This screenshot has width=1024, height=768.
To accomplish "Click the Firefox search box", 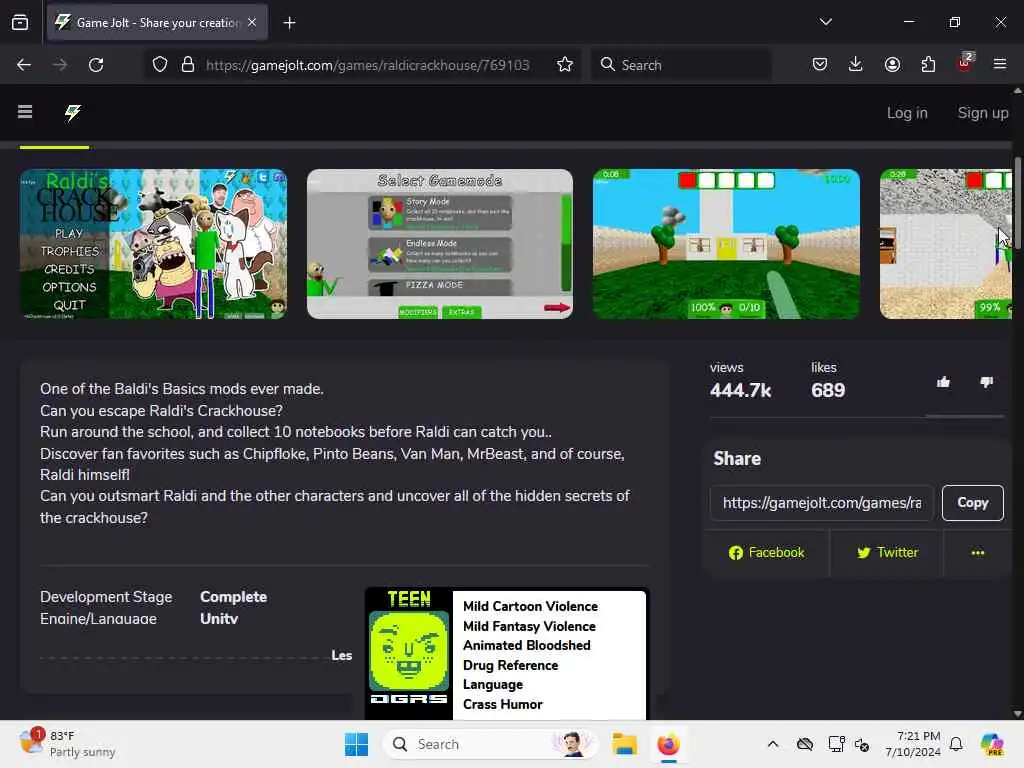I will (680, 65).
